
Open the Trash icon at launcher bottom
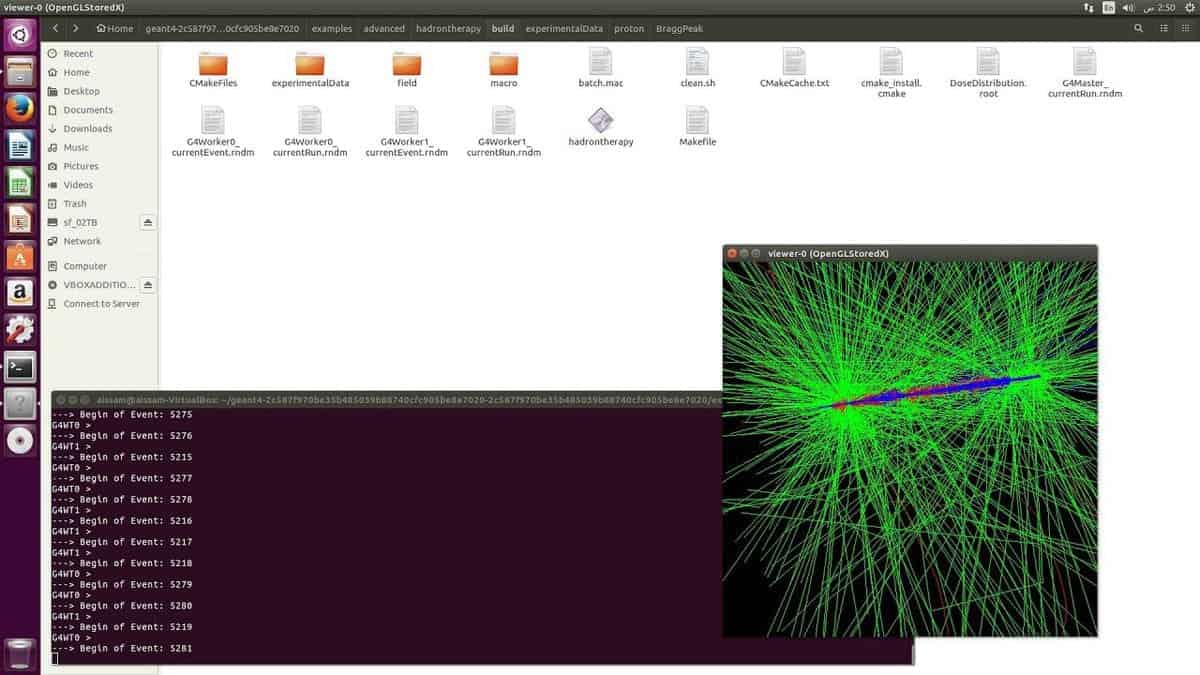pyautogui.click(x=20, y=653)
